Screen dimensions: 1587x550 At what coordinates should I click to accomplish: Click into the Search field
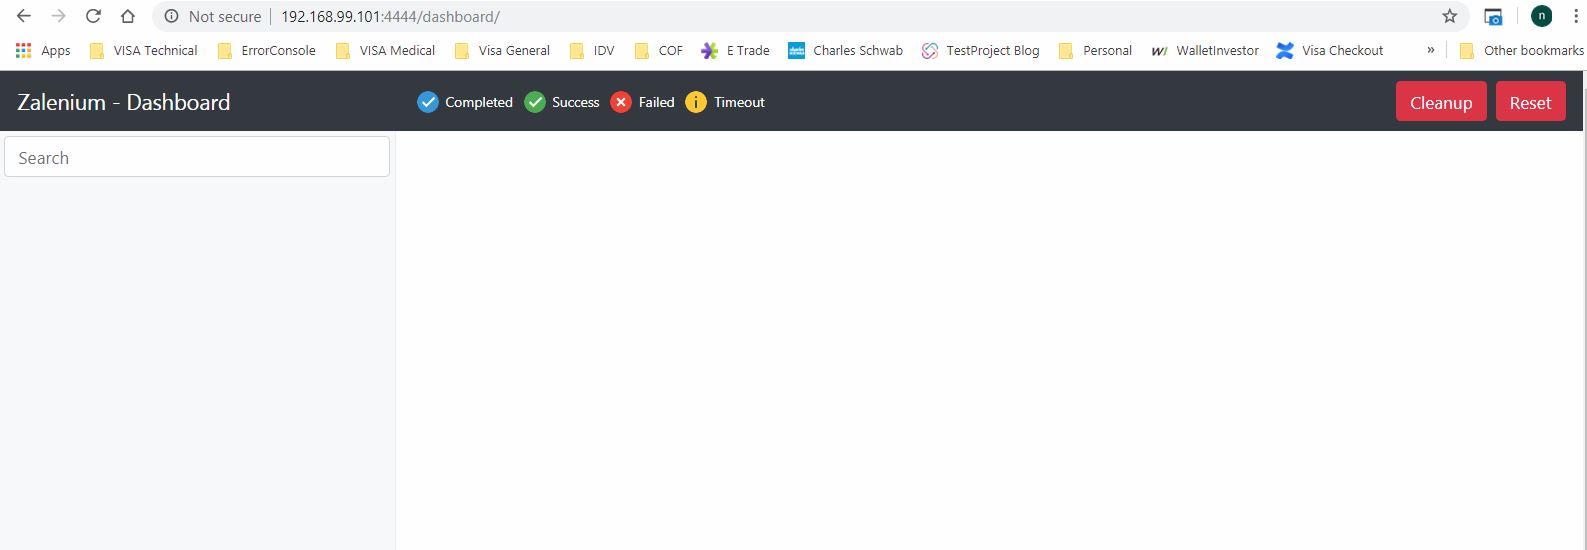click(x=197, y=157)
